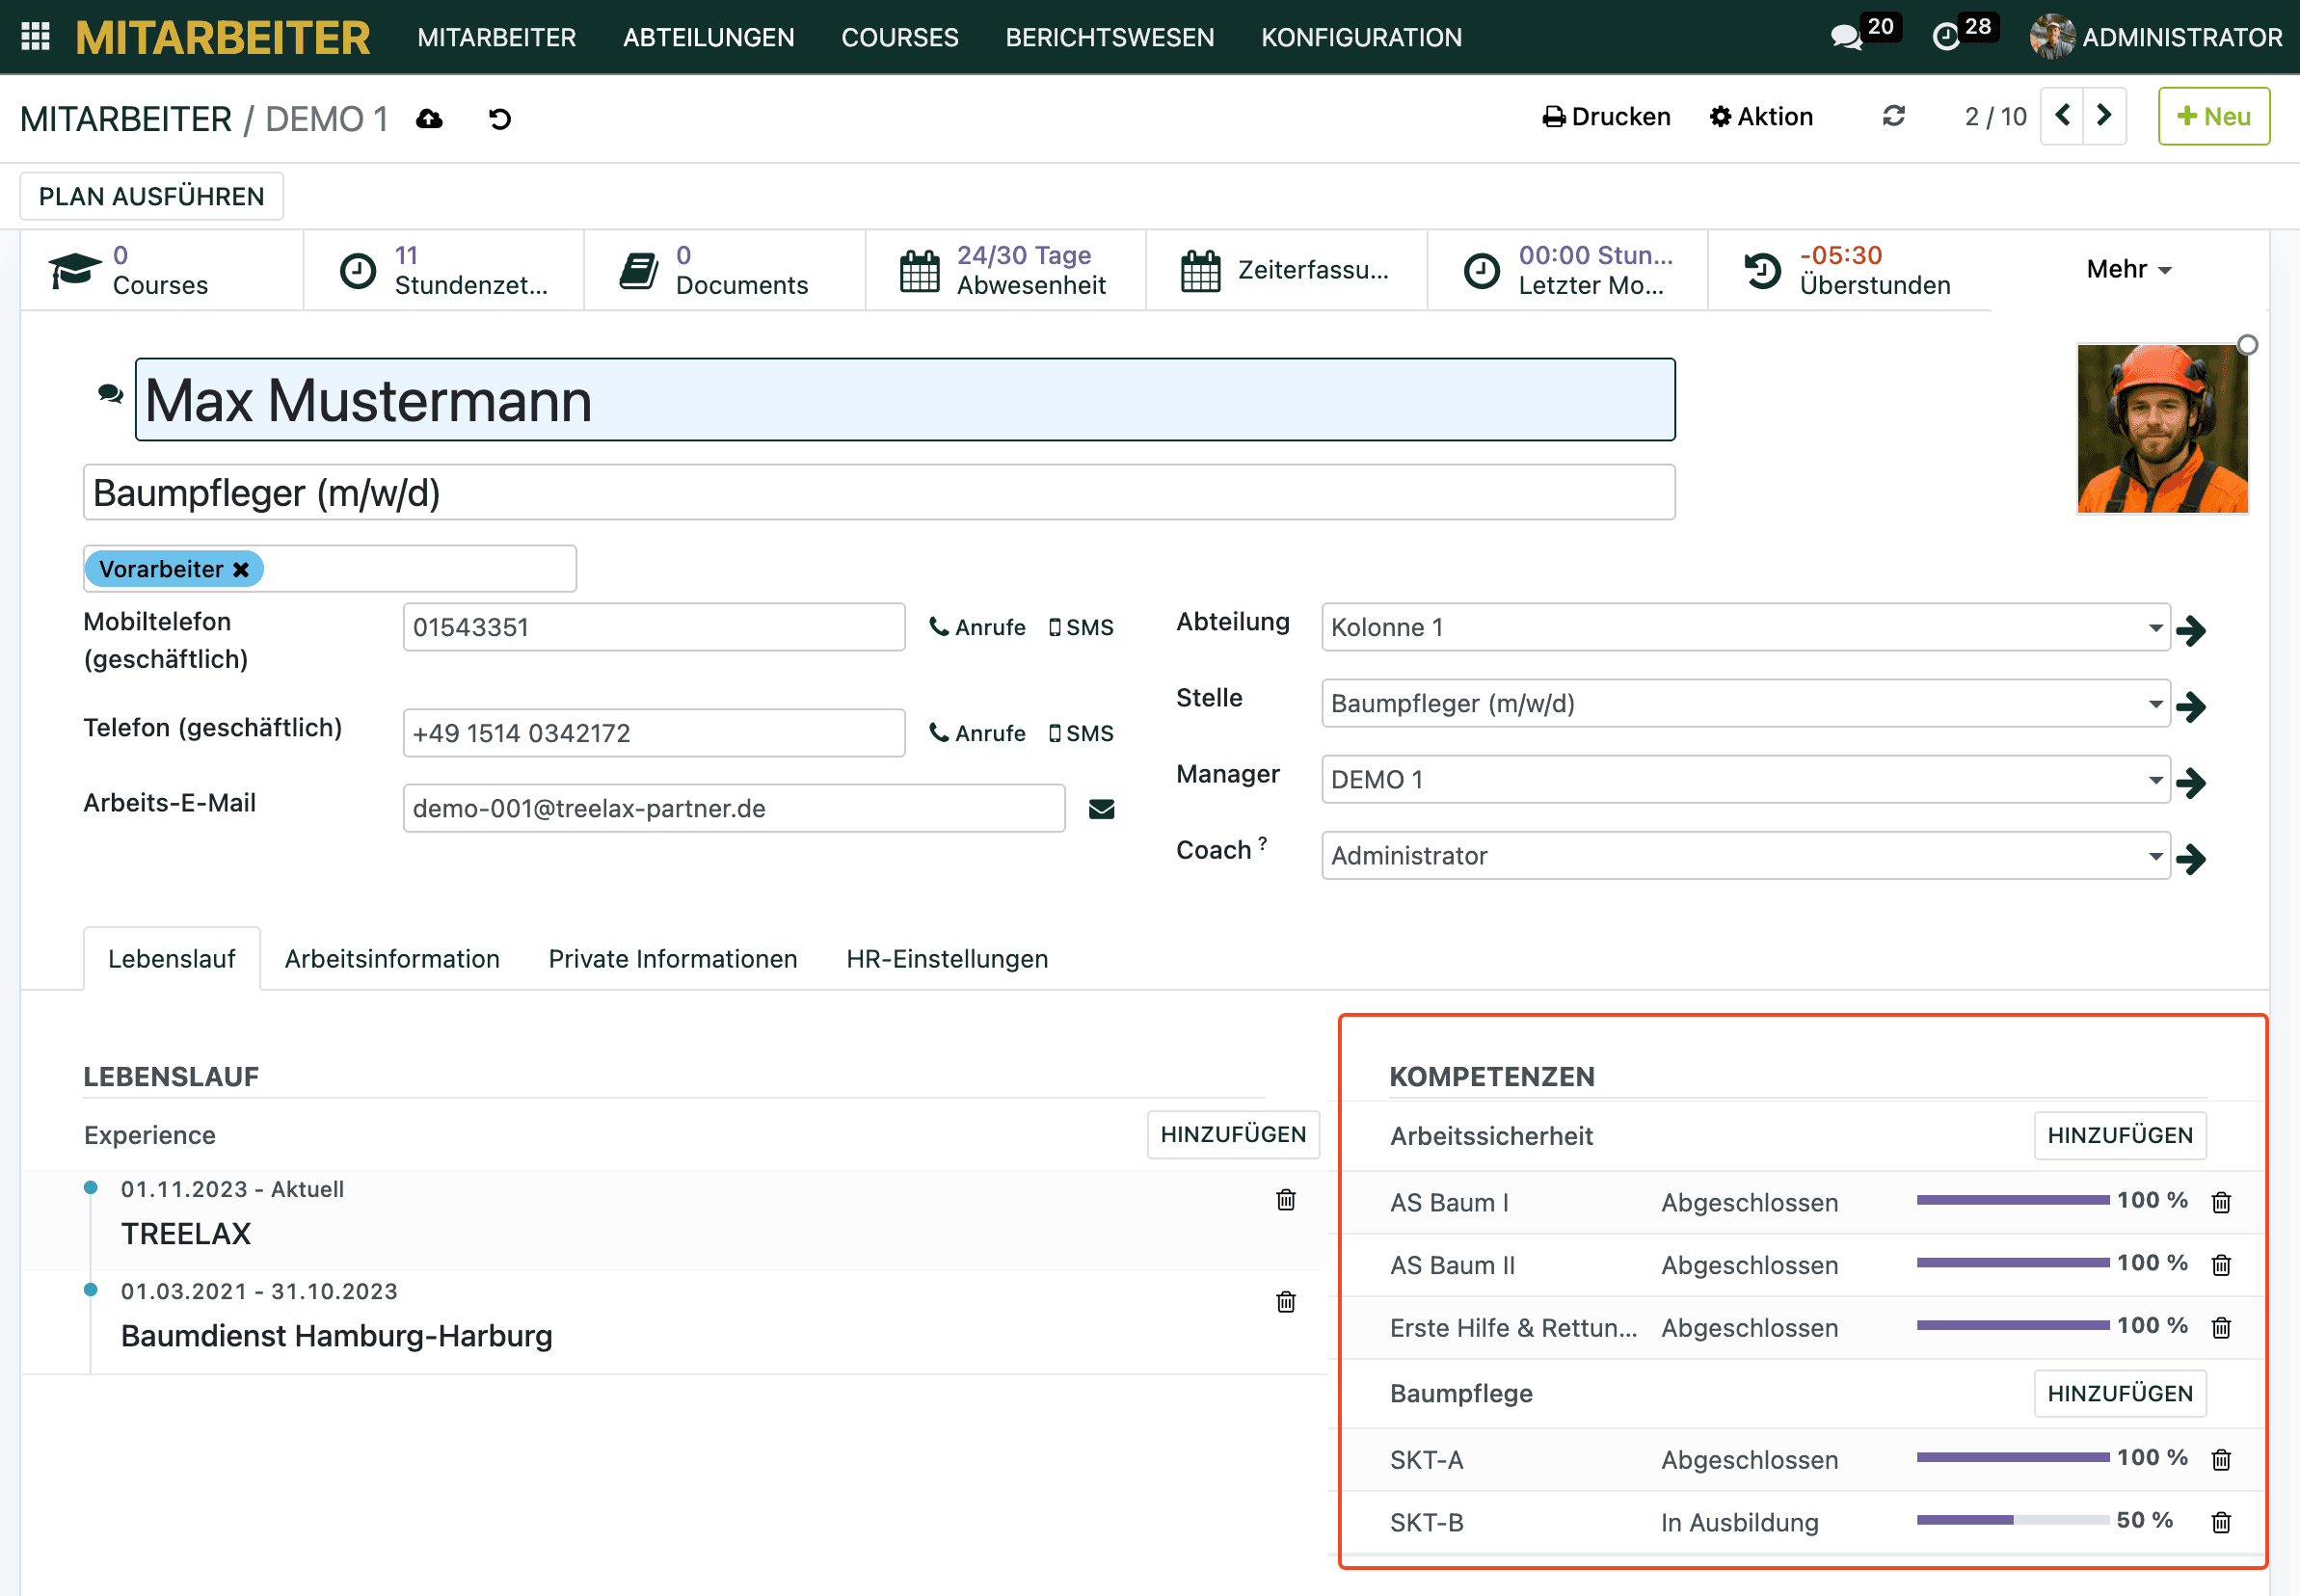Expand the Mehr dropdown
The image size is (2300, 1596).
click(x=2128, y=269)
